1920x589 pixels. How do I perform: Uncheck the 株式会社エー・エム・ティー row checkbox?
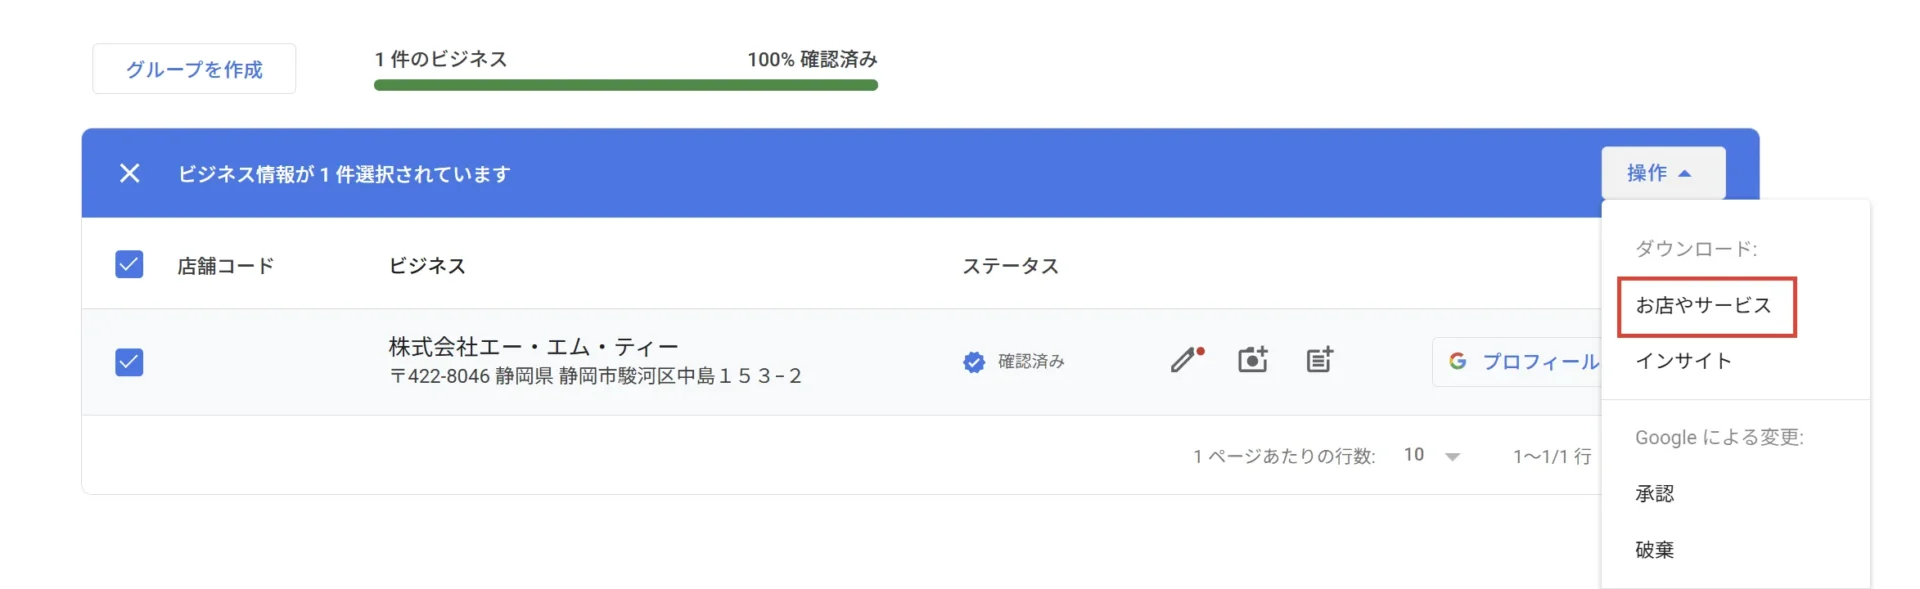click(x=129, y=362)
